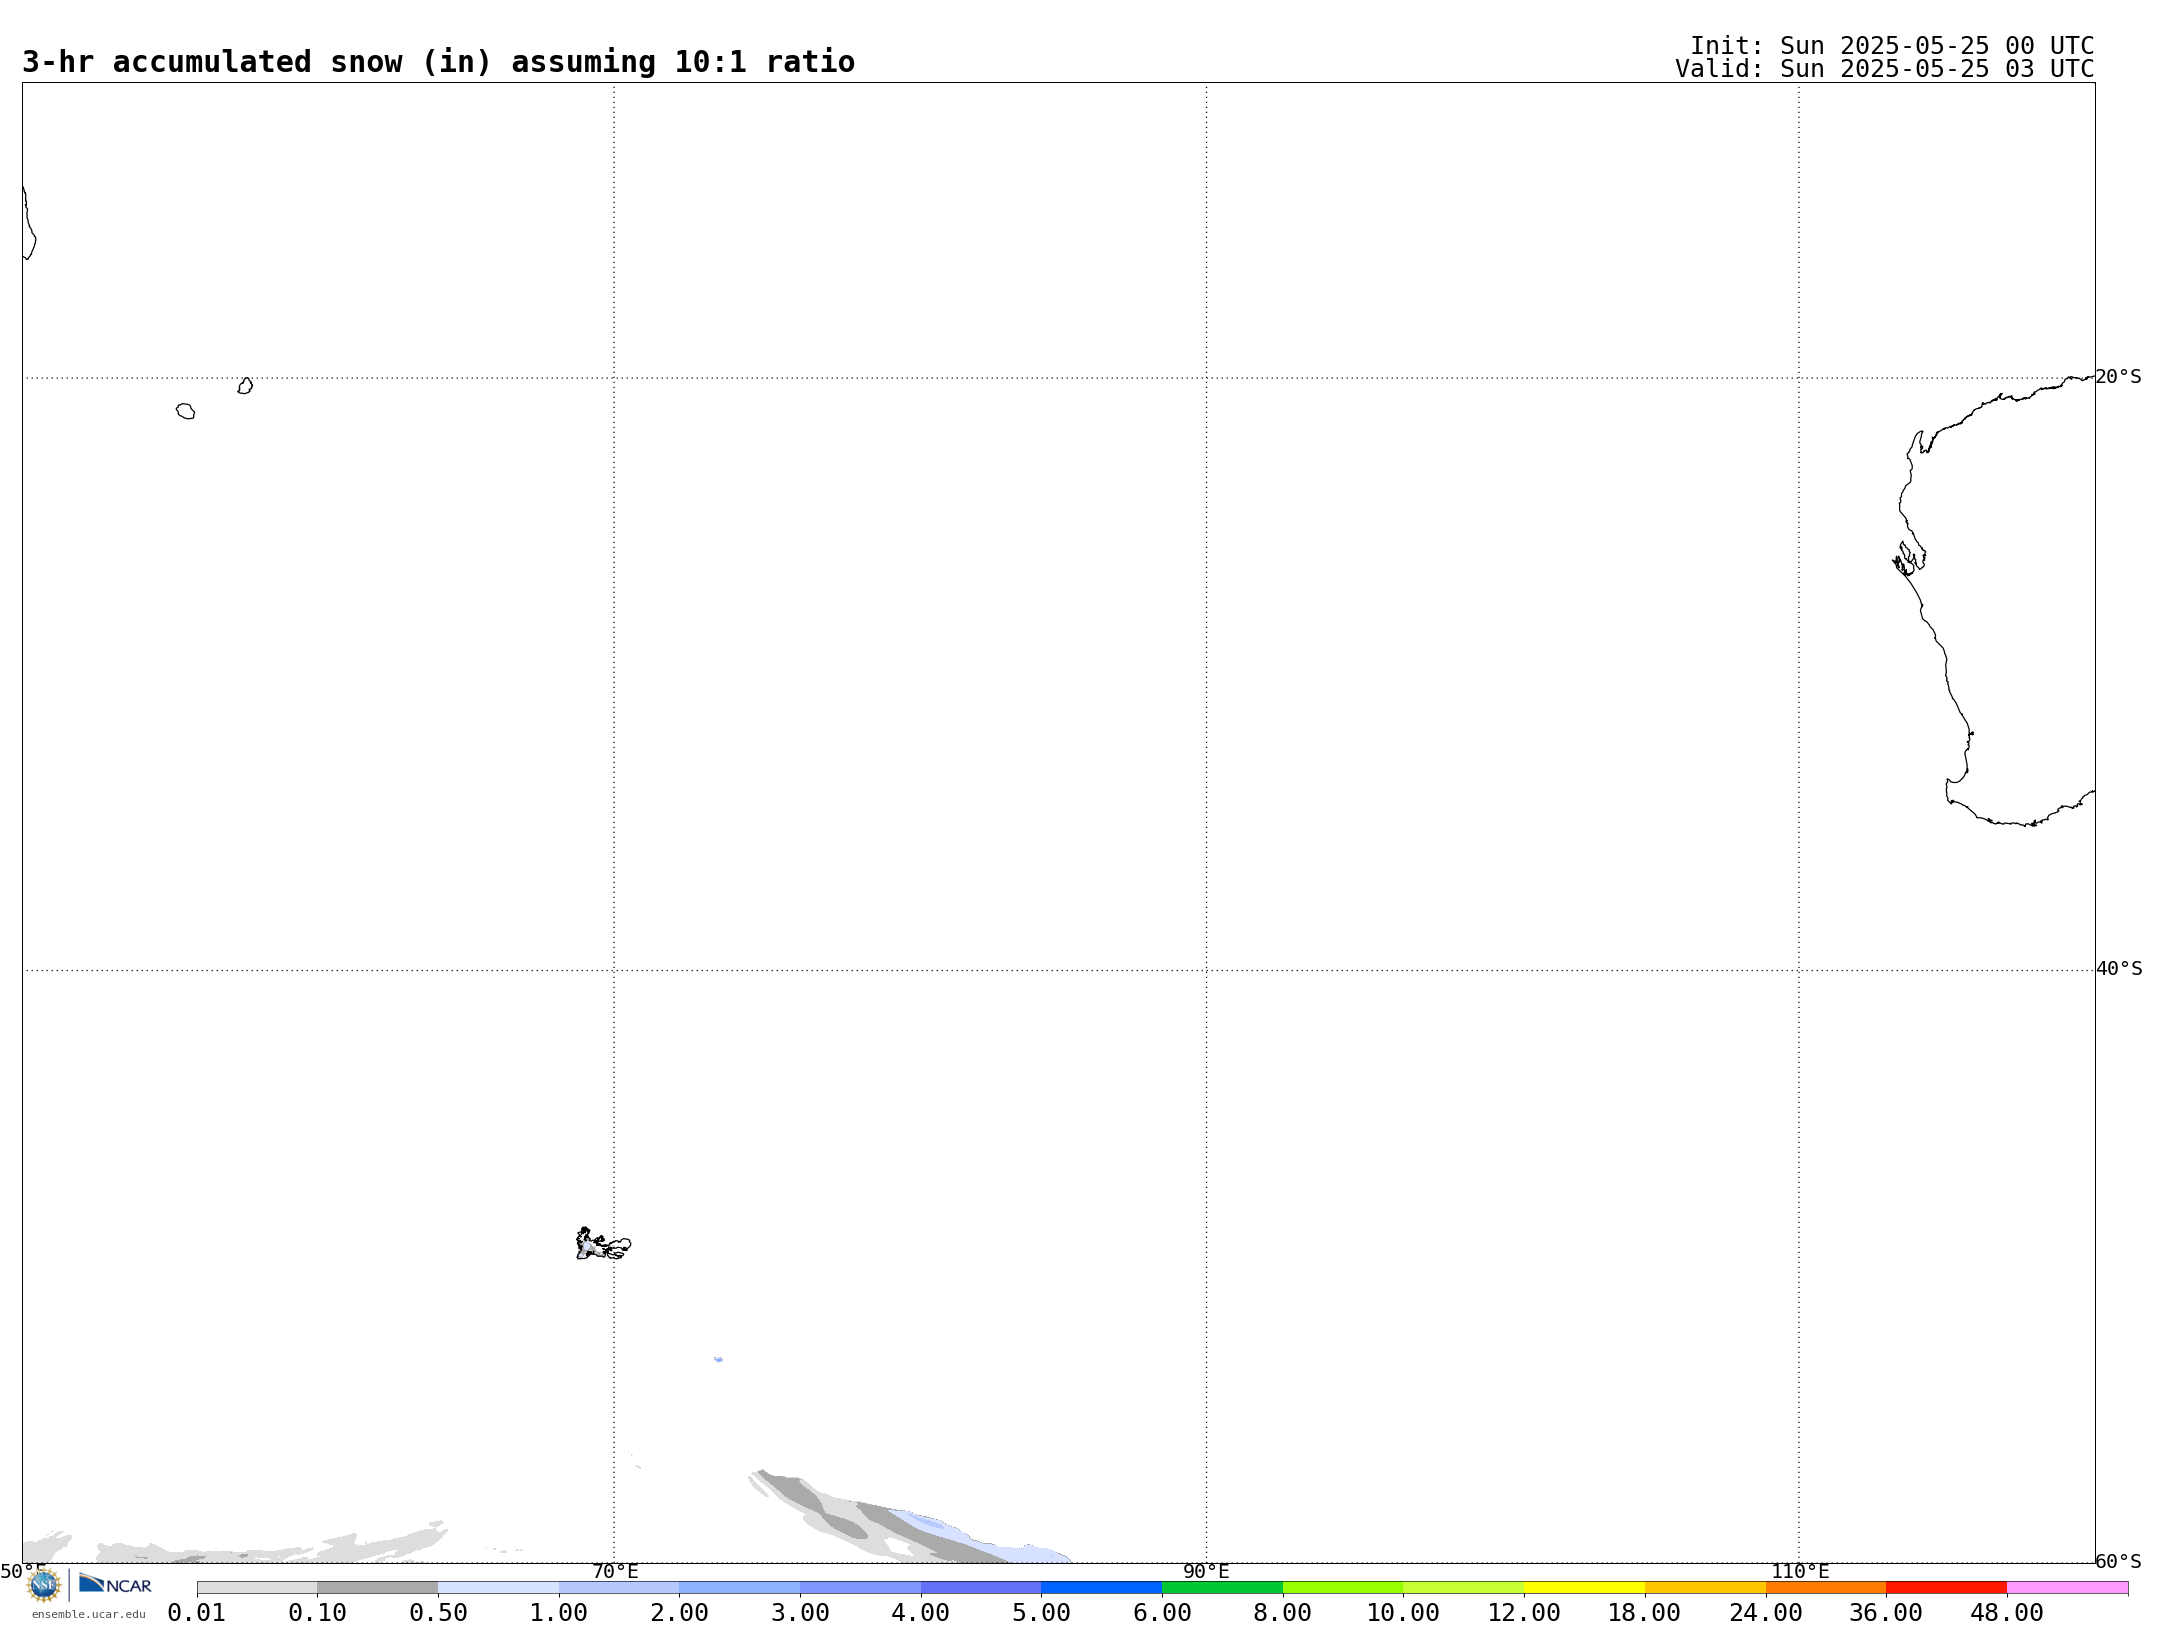Click the NSF logo

coord(43,1585)
